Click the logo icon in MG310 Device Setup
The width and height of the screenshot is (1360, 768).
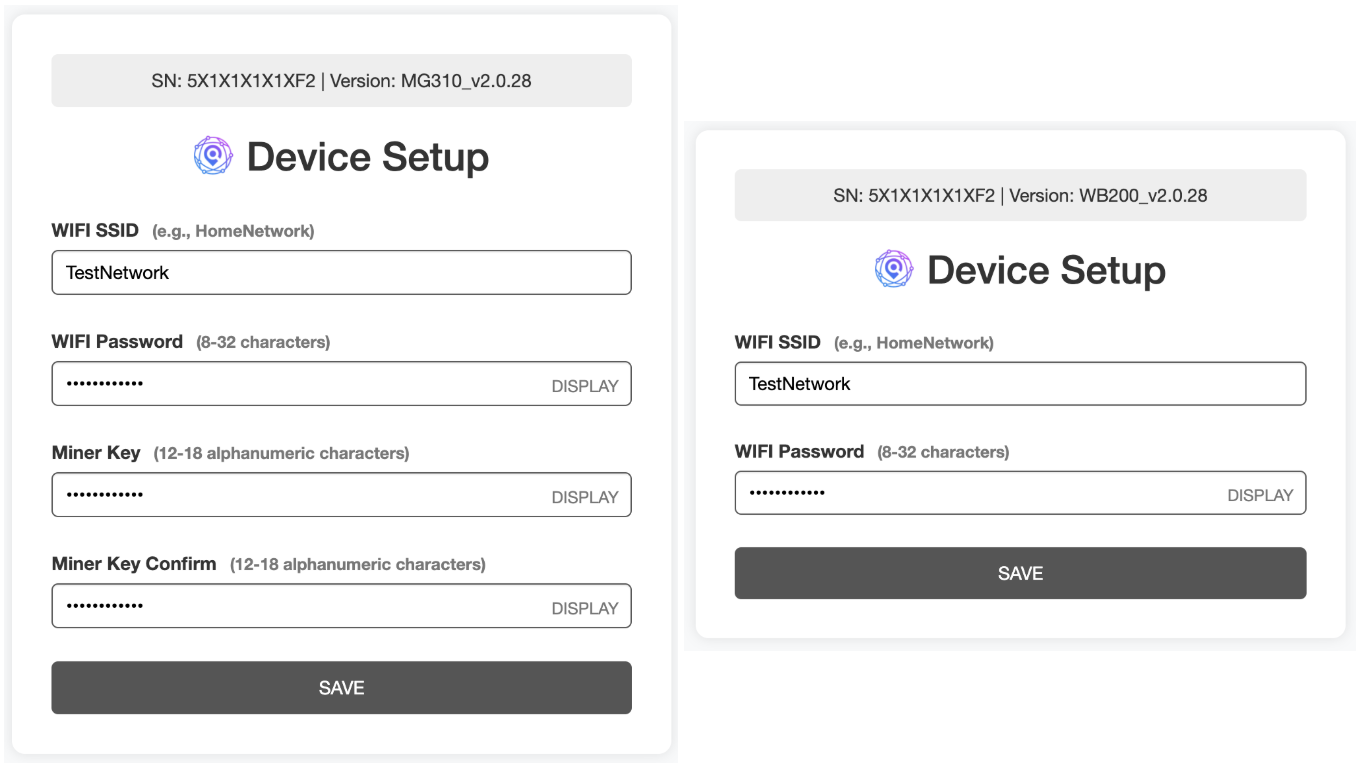pos(212,156)
